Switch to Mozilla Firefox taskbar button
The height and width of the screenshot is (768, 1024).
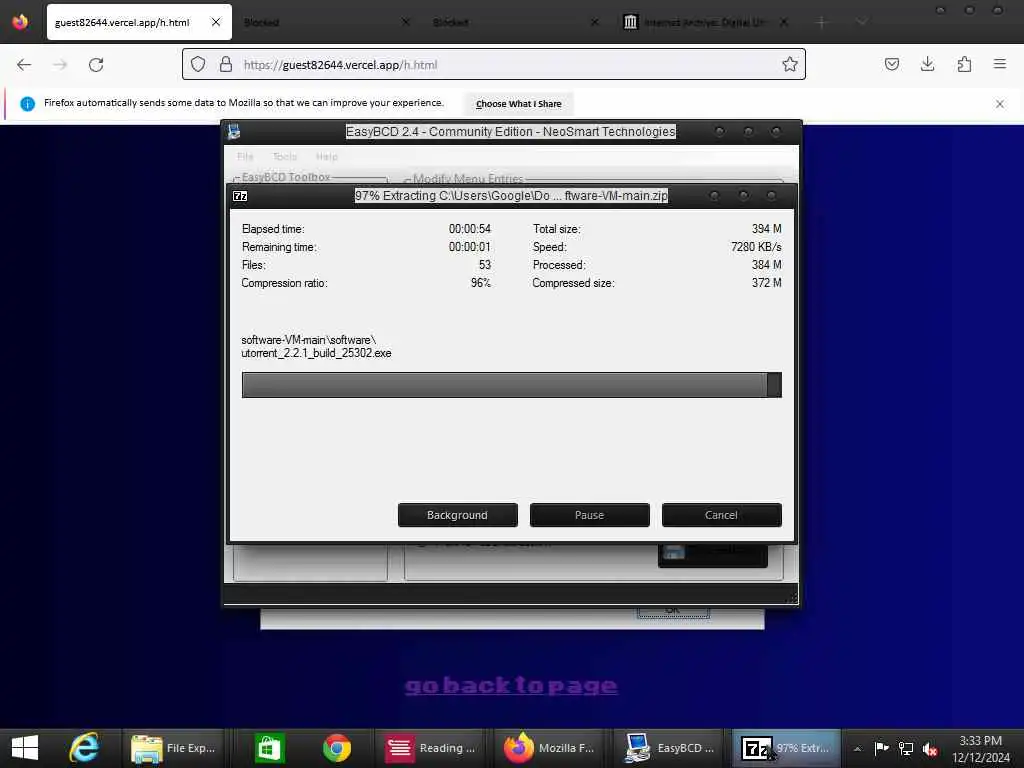(x=550, y=748)
